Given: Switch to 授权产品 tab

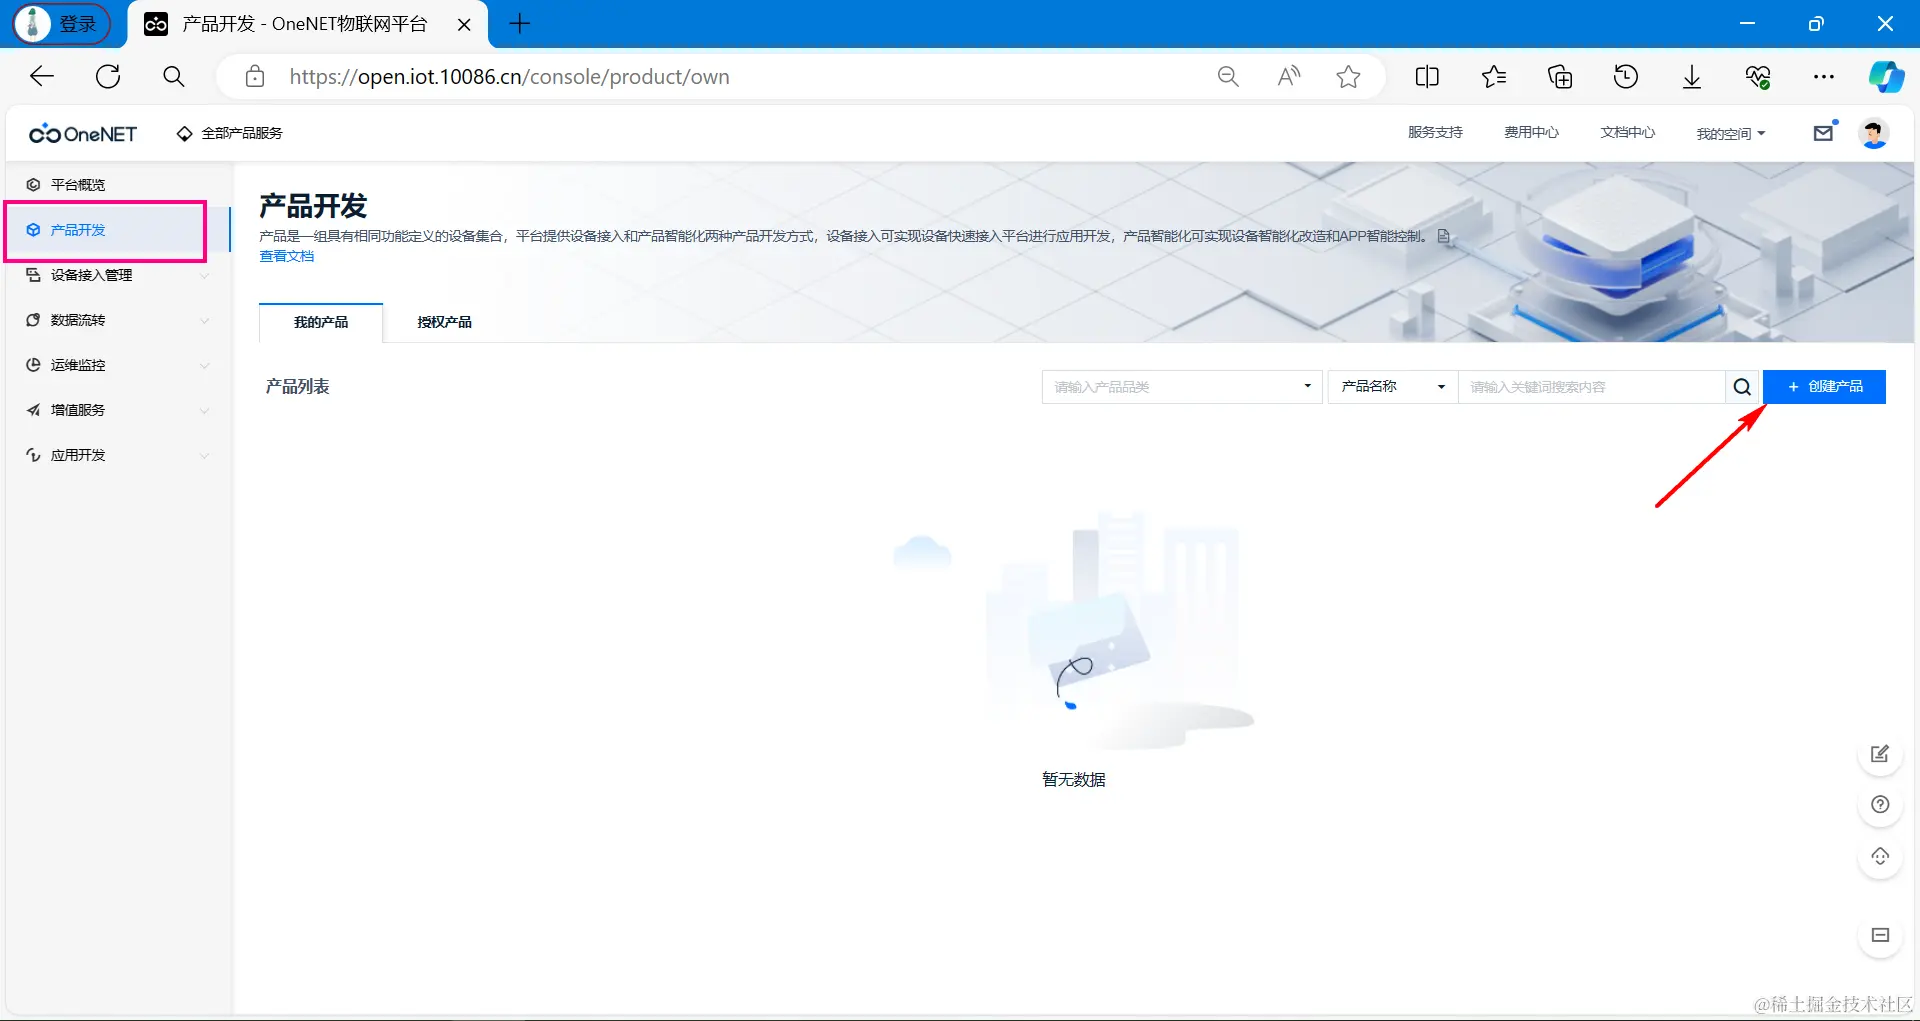Looking at the screenshot, I should pos(445,322).
